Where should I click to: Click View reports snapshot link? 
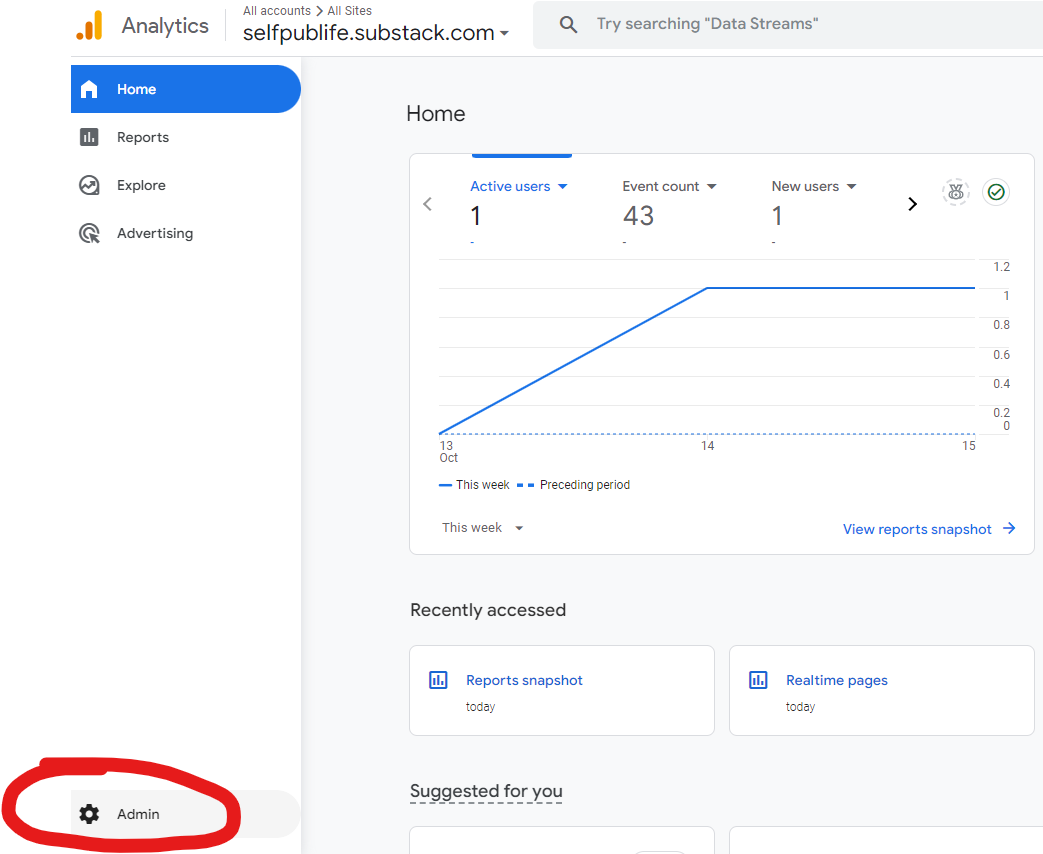pyautogui.click(x=917, y=529)
